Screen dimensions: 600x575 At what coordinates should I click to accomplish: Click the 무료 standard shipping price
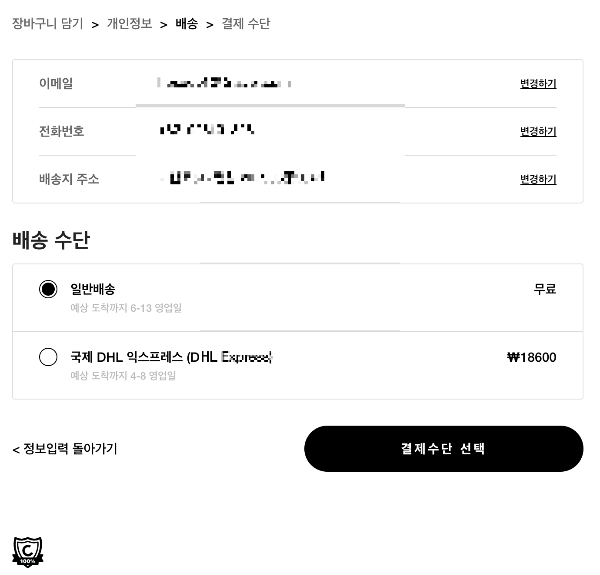pos(545,289)
